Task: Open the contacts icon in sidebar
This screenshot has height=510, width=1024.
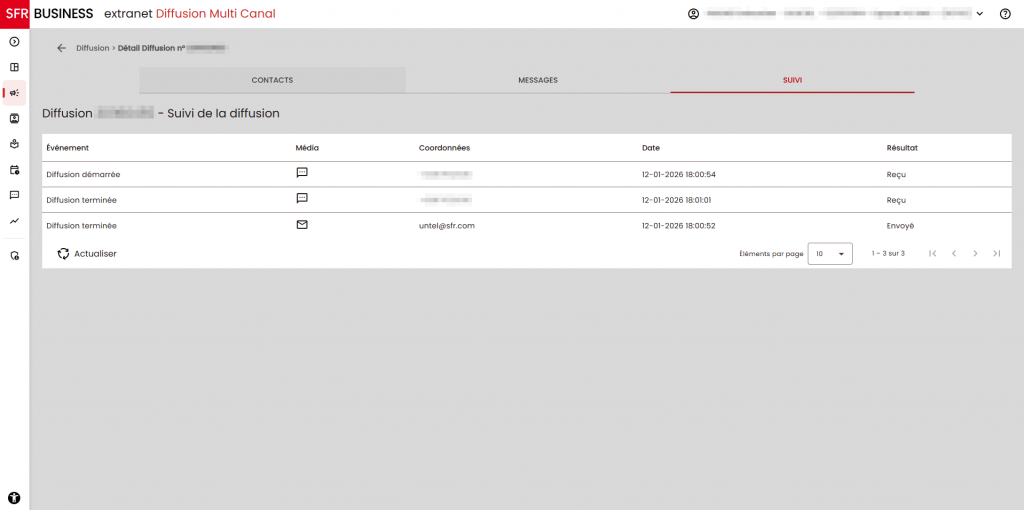Action: (14, 118)
